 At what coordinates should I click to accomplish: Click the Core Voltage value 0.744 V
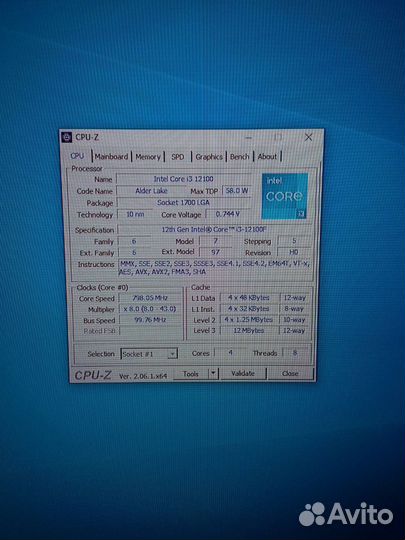pyautogui.click(x=228, y=214)
